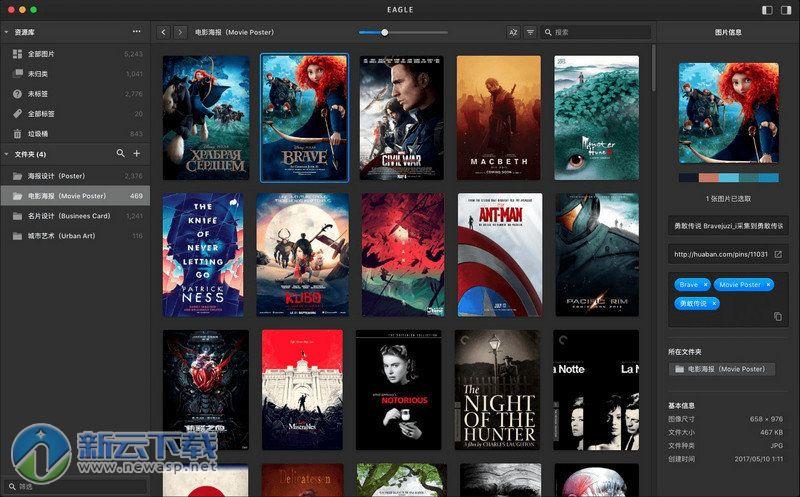The image size is (800, 497).
Task: Click the 电影海报 (Movie Poster) folder chip
Action: [722, 369]
